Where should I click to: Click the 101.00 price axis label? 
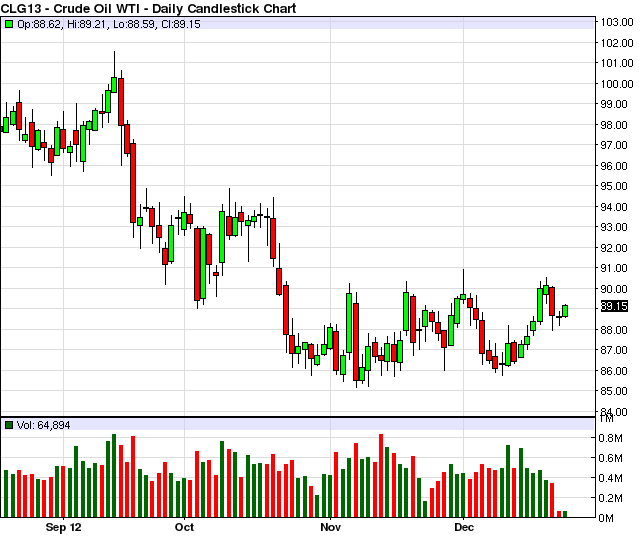point(617,63)
